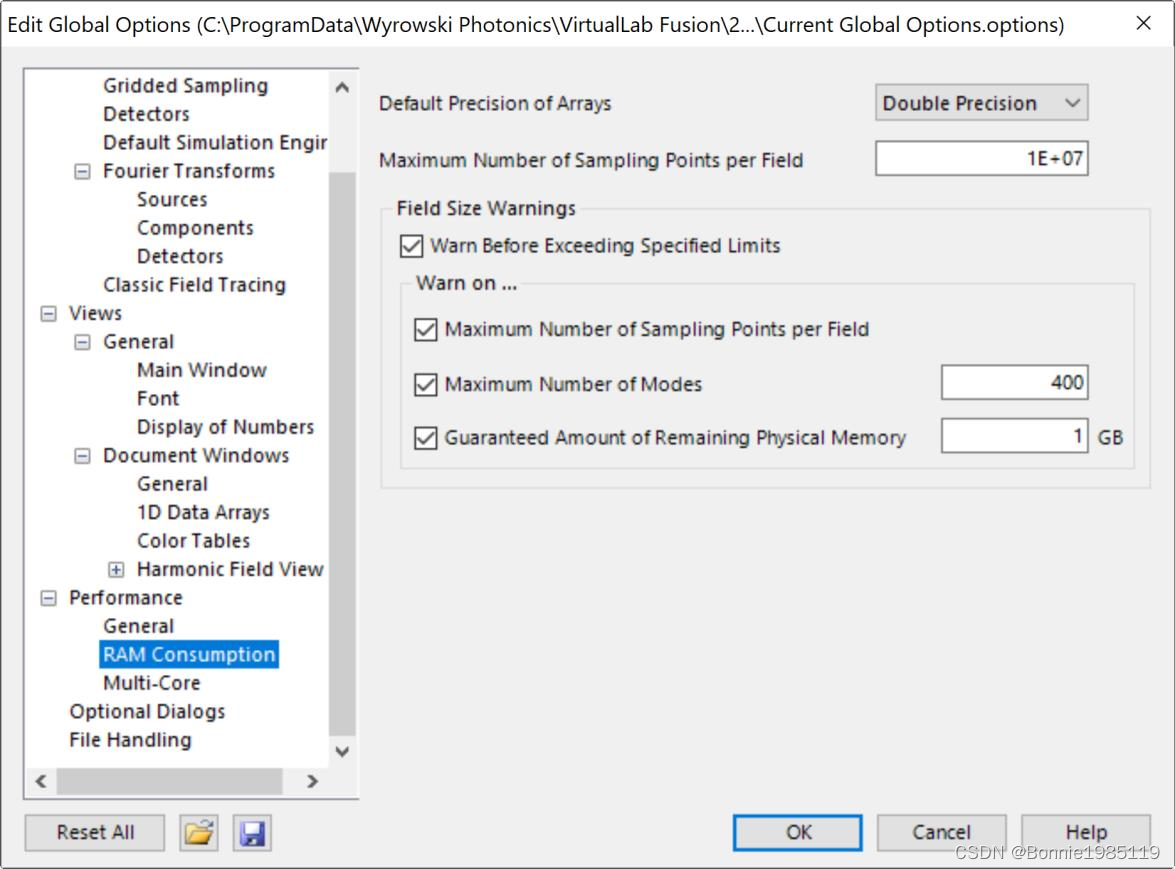Collapse the Fourier Transforms branch

tap(81, 171)
